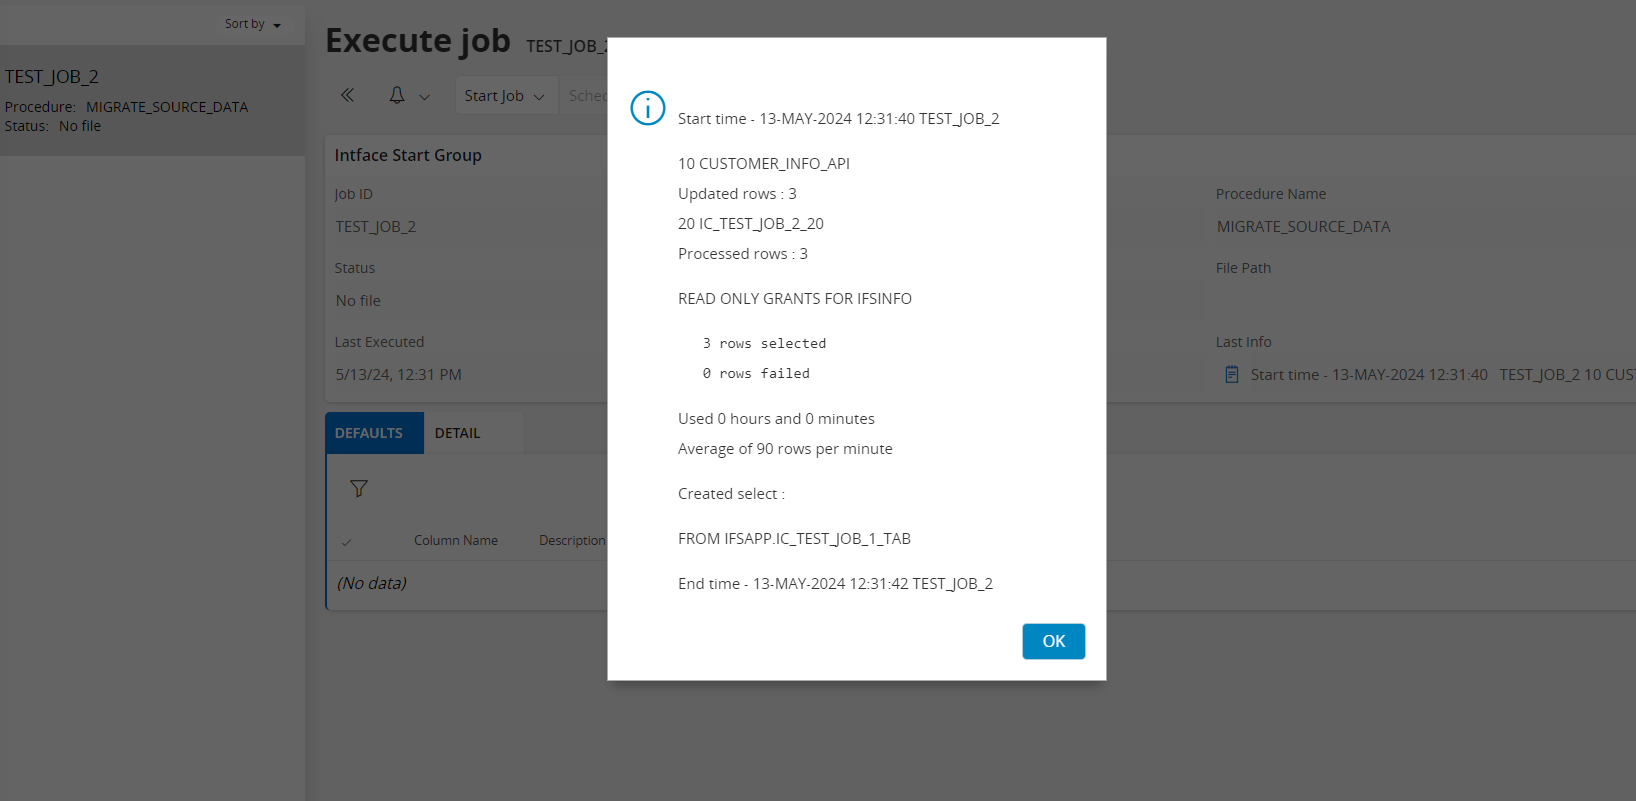Click the Last Info document icon
The image size is (1636, 801).
coord(1232,374)
